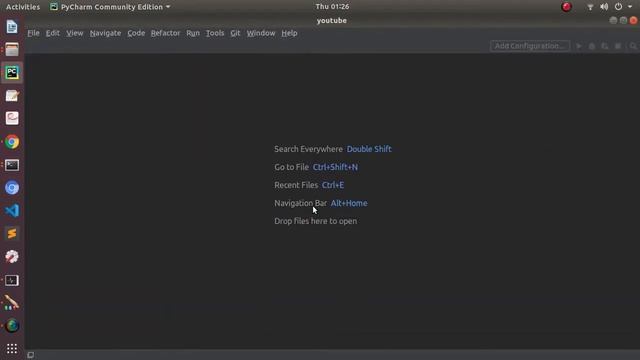This screenshot has width=640, height=360.
Task: Open the brush tool dock icon
Action: (x=12, y=303)
